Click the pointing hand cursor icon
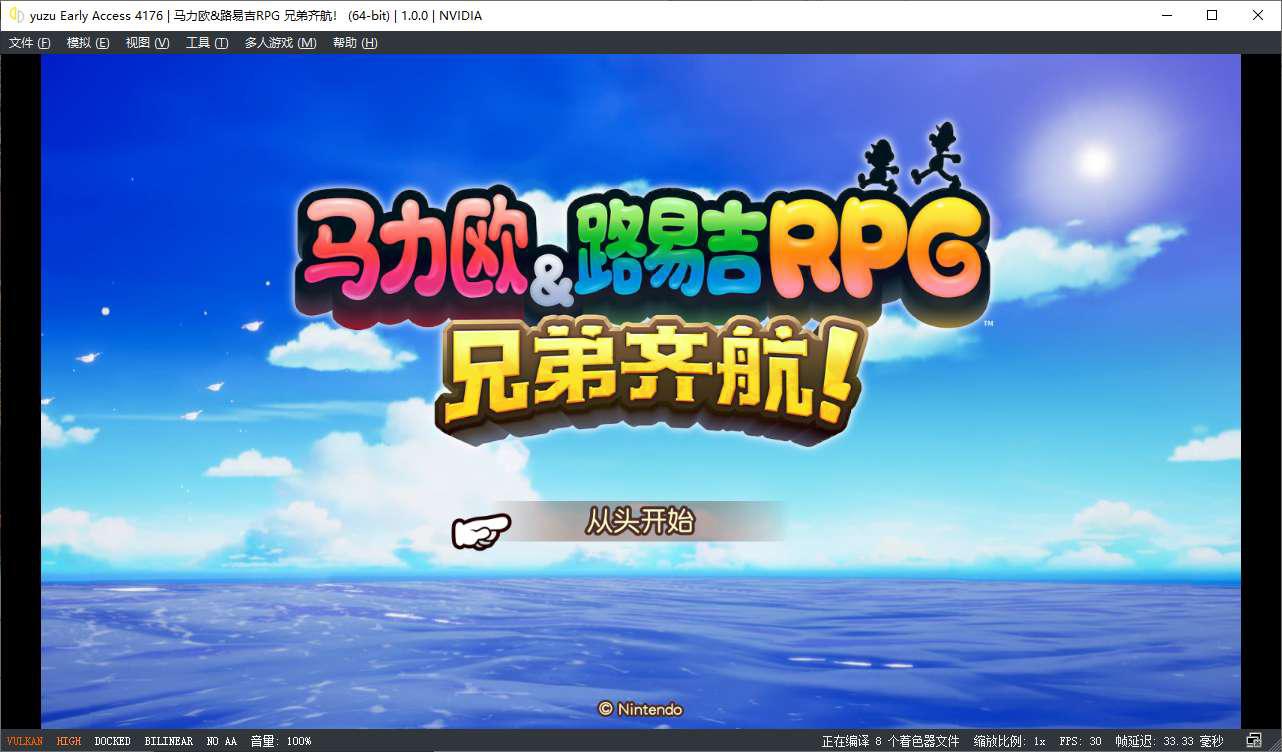The width and height of the screenshot is (1282, 752). point(481,531)
